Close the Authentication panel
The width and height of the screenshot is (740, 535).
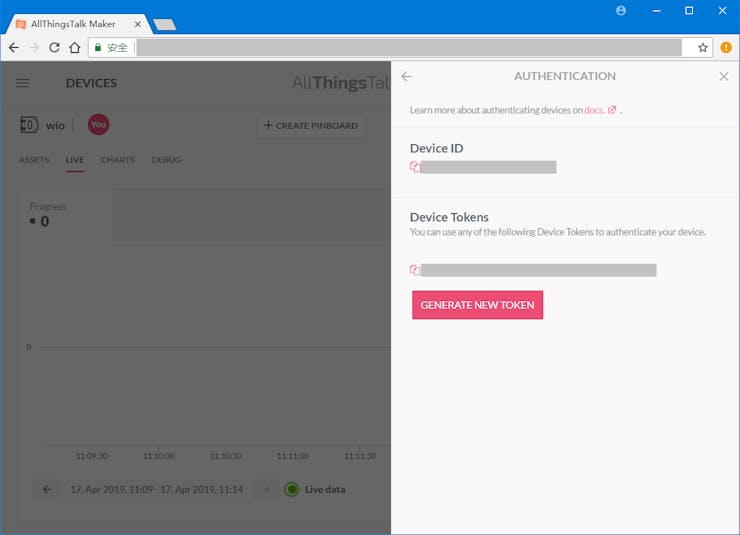(723, 76)
